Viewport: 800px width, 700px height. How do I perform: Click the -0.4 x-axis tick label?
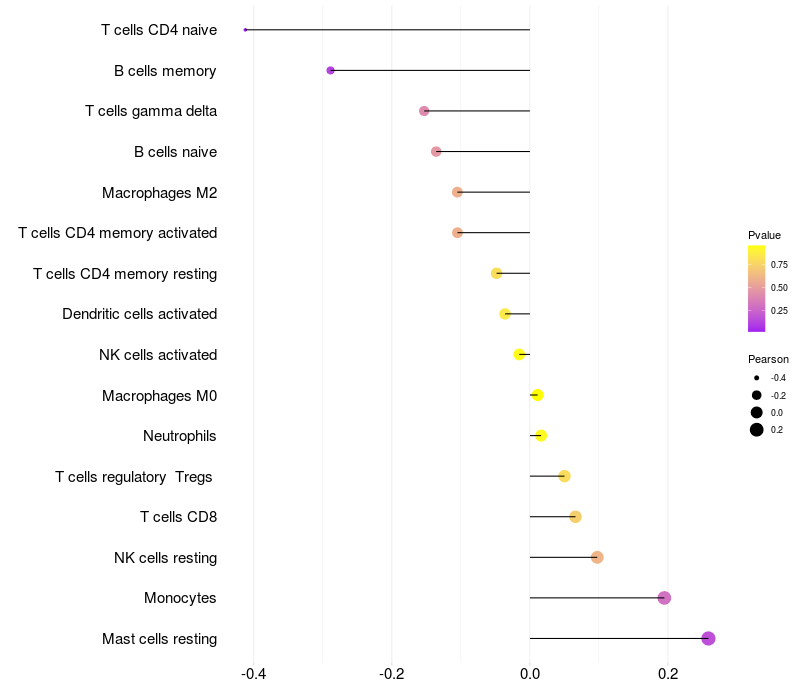click(x=254, y=674)
